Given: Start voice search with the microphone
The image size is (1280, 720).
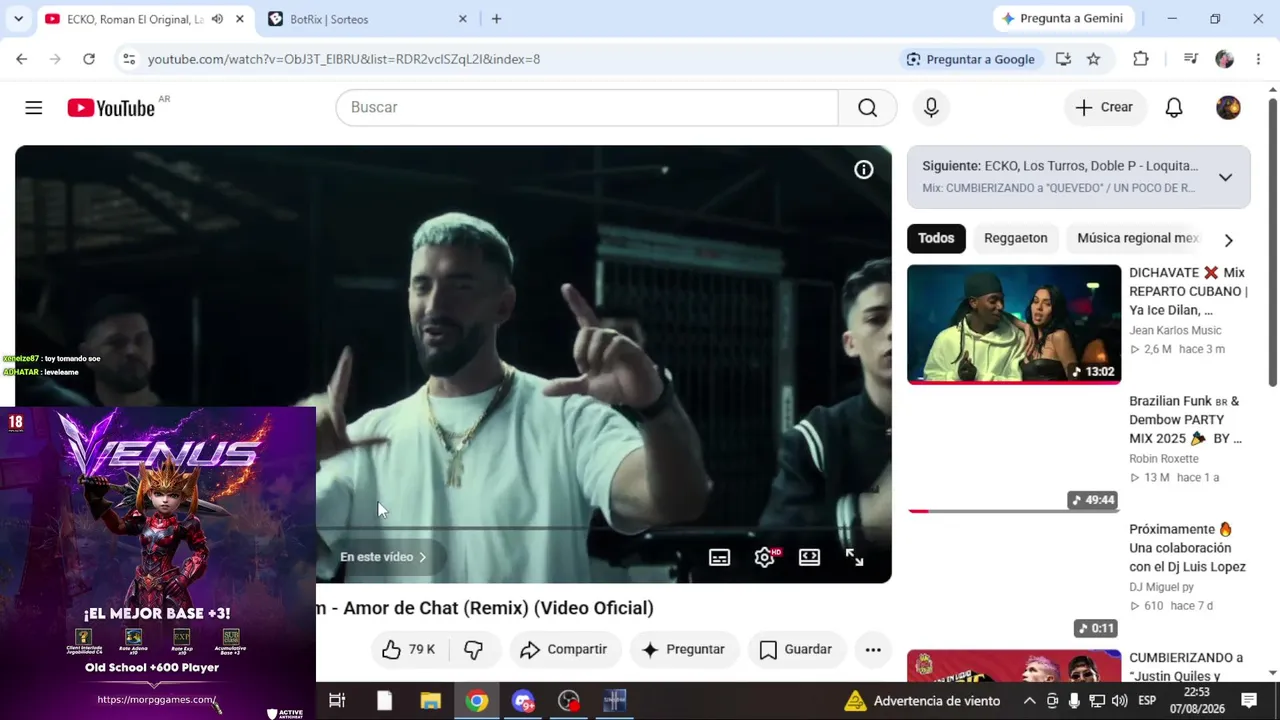Looking at the screenshot, I should coord(931,108).
